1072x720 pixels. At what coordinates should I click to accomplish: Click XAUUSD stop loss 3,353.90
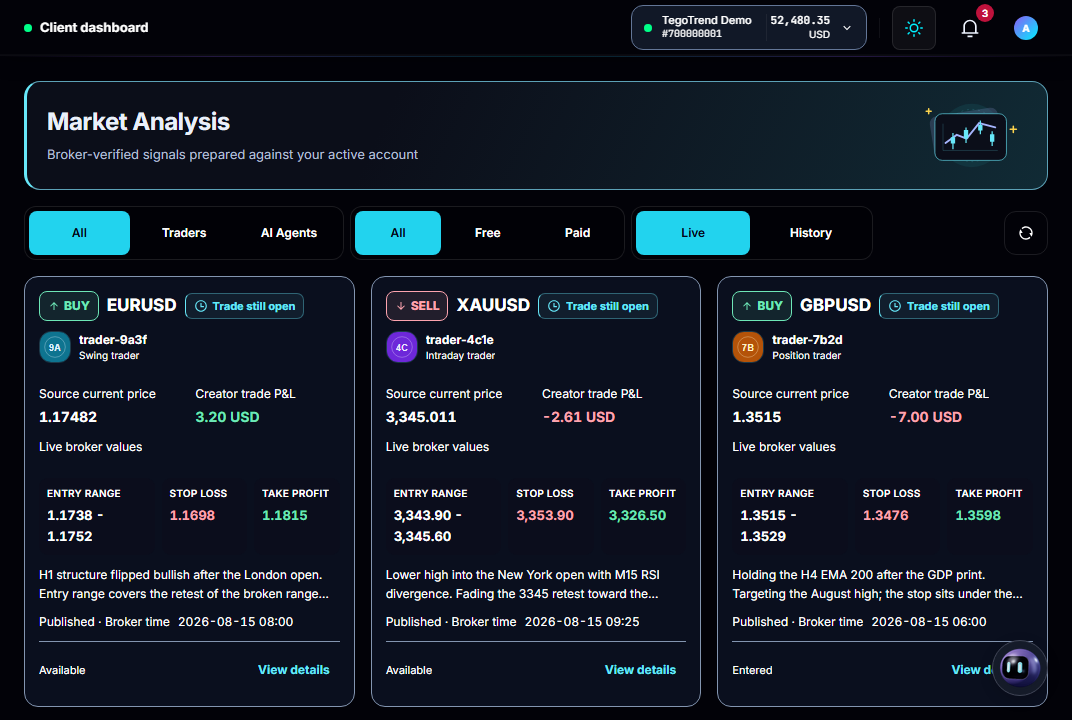click(x=545, y=516)
